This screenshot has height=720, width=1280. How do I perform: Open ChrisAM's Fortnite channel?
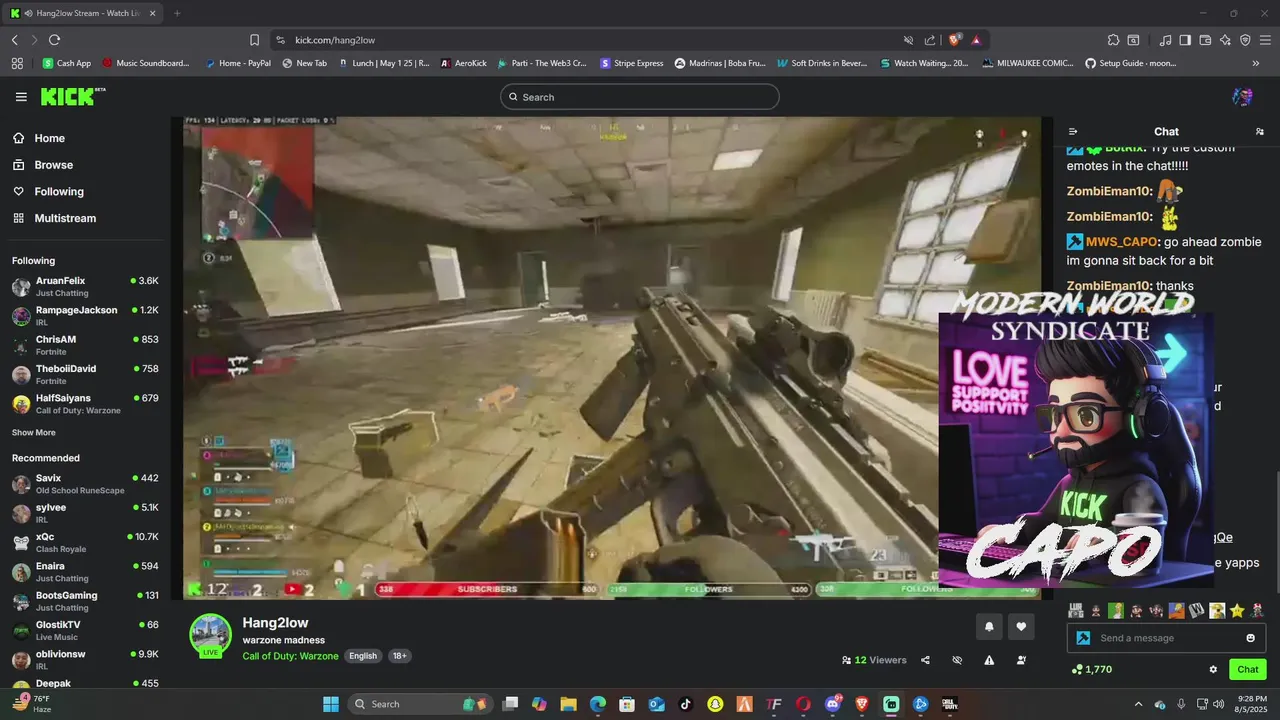click(85, 345)
